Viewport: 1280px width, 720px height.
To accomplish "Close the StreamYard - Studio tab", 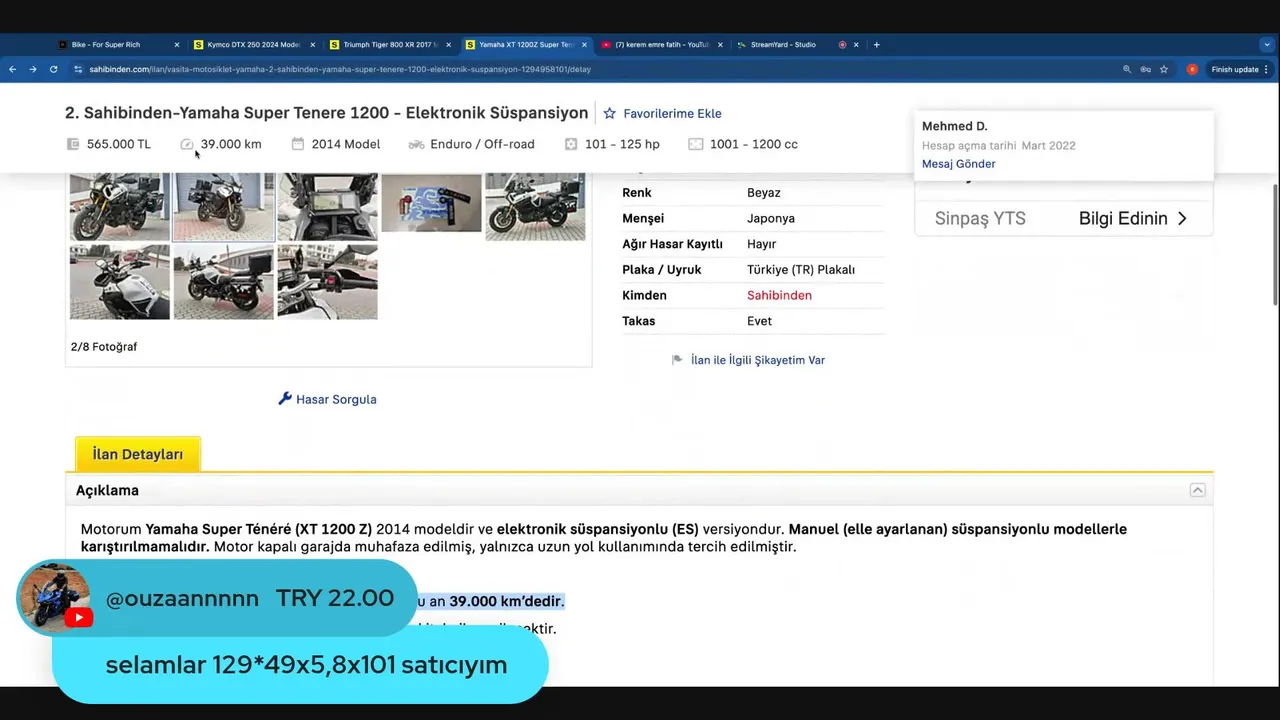I will point(856,44).
